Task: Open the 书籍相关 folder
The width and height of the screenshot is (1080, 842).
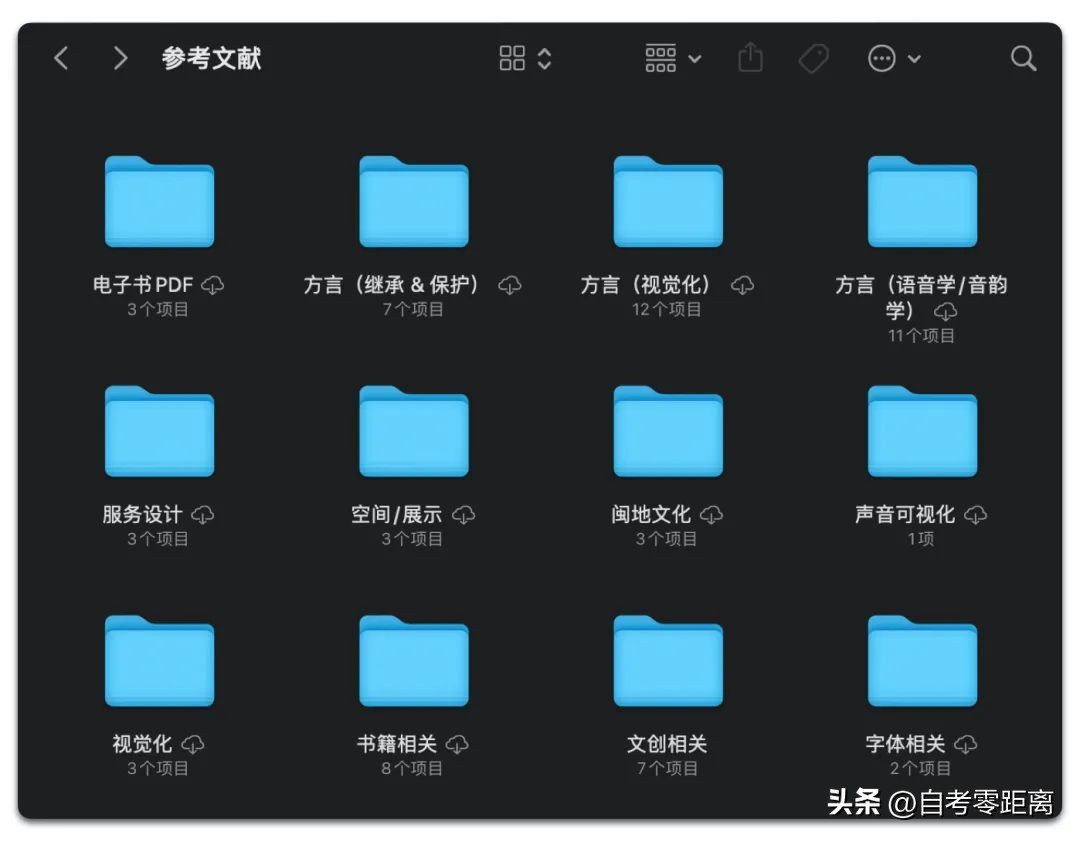Action: tap(413, 660)
